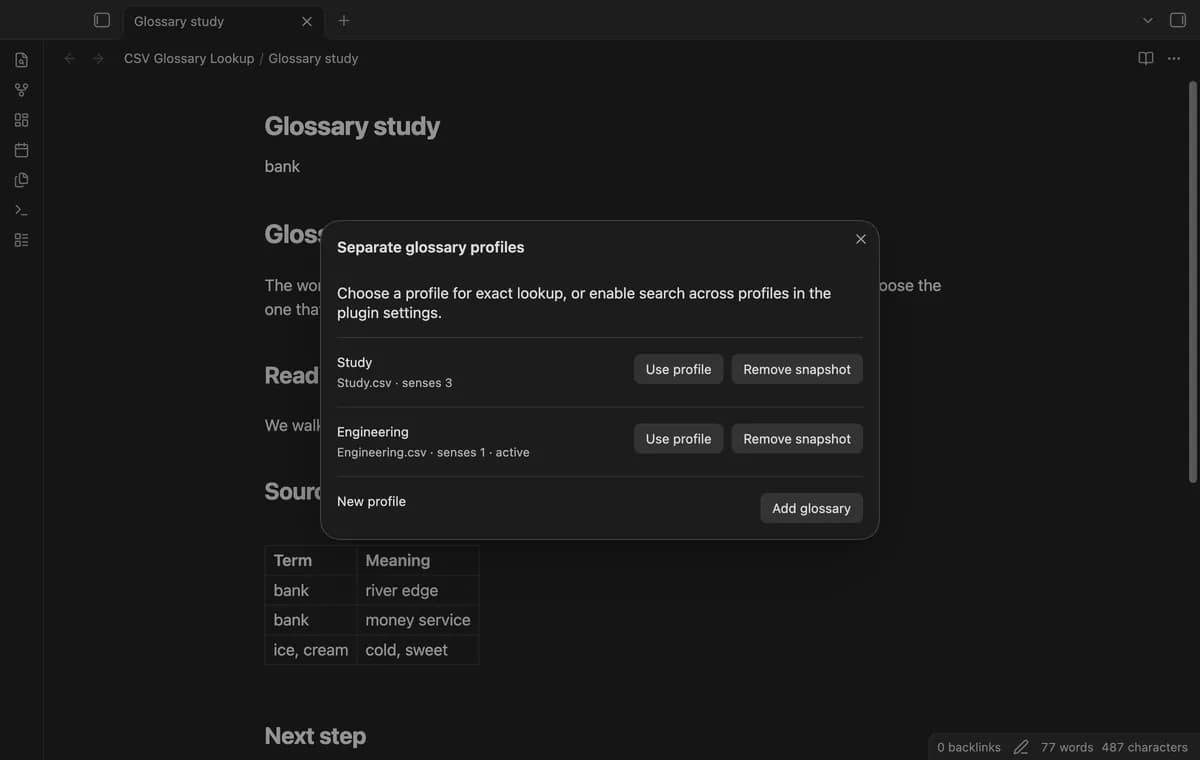Viewport: 1200px width, 760px height.
Task: Navigate forward with the right arrow
Action: [98, 58]
